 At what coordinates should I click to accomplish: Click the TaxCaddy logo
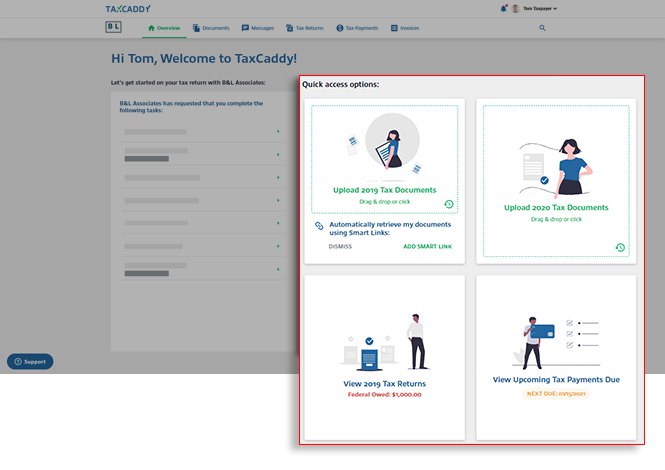[x=128, y=8]
